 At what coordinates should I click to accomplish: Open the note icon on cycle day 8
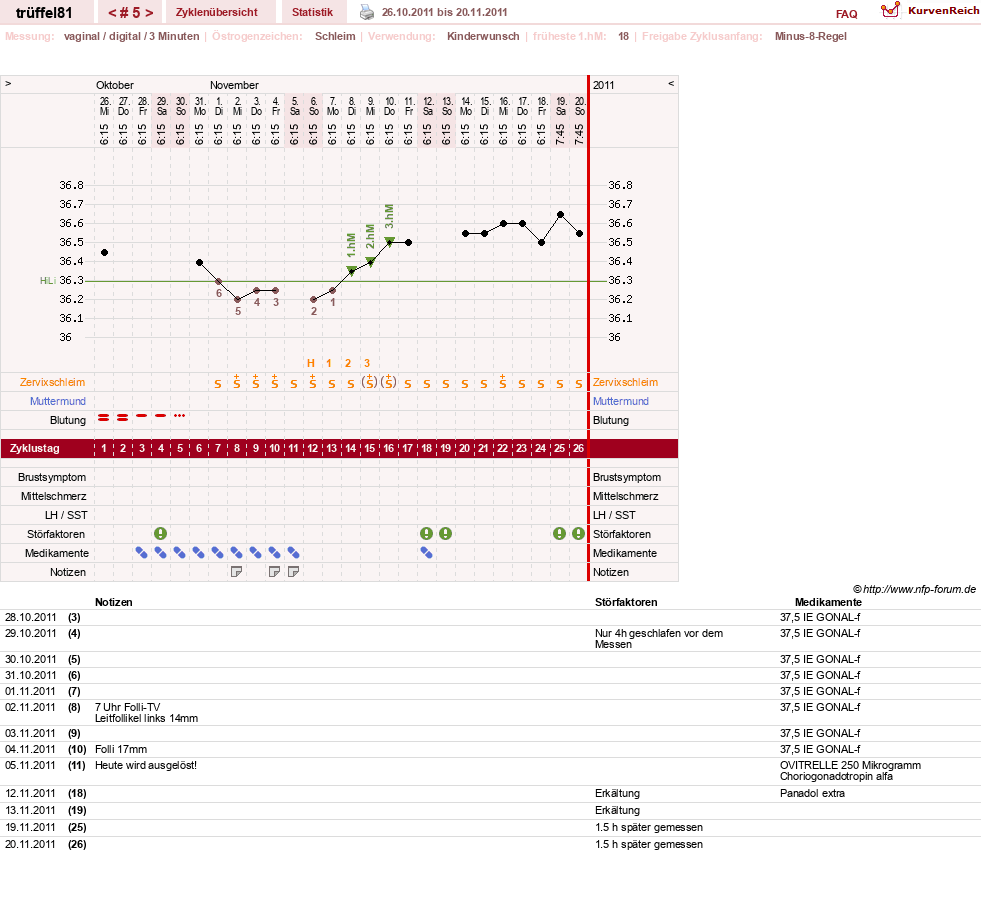236,571
